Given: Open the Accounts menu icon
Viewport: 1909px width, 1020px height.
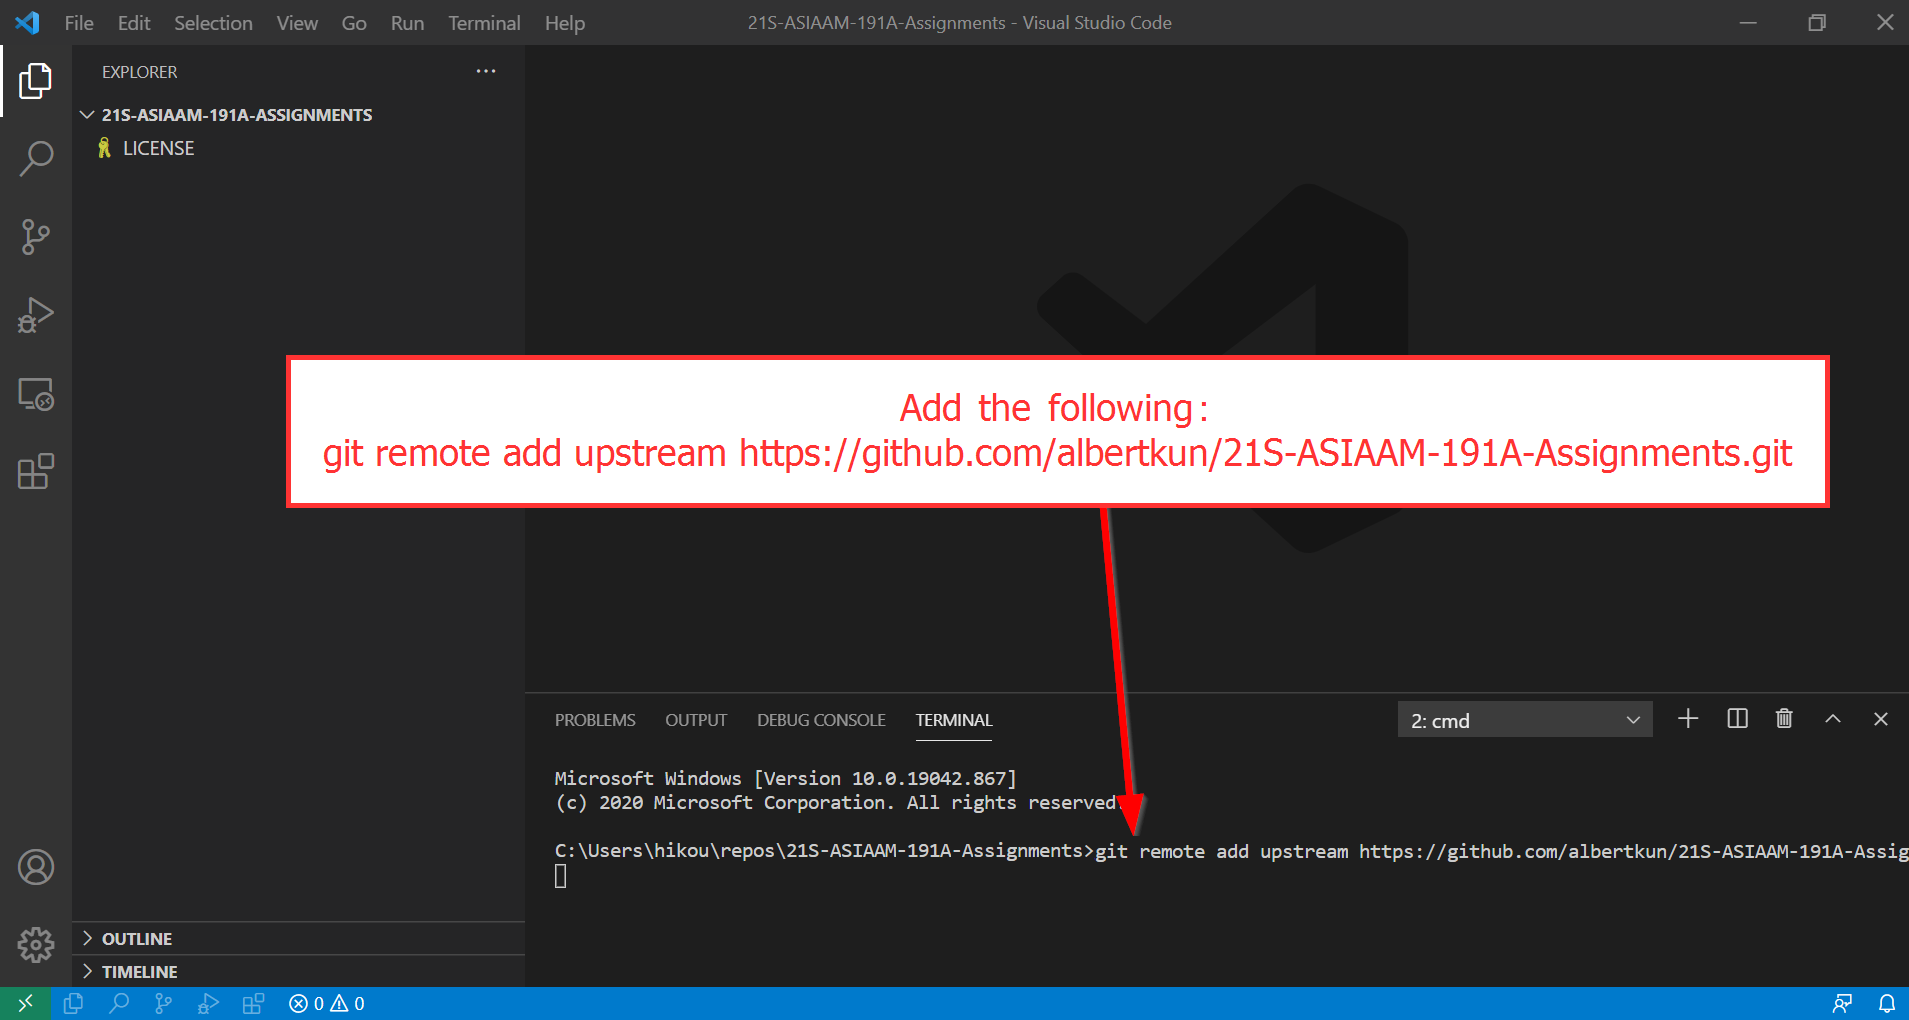Looking at the screenshot, I should coord(36,867).
